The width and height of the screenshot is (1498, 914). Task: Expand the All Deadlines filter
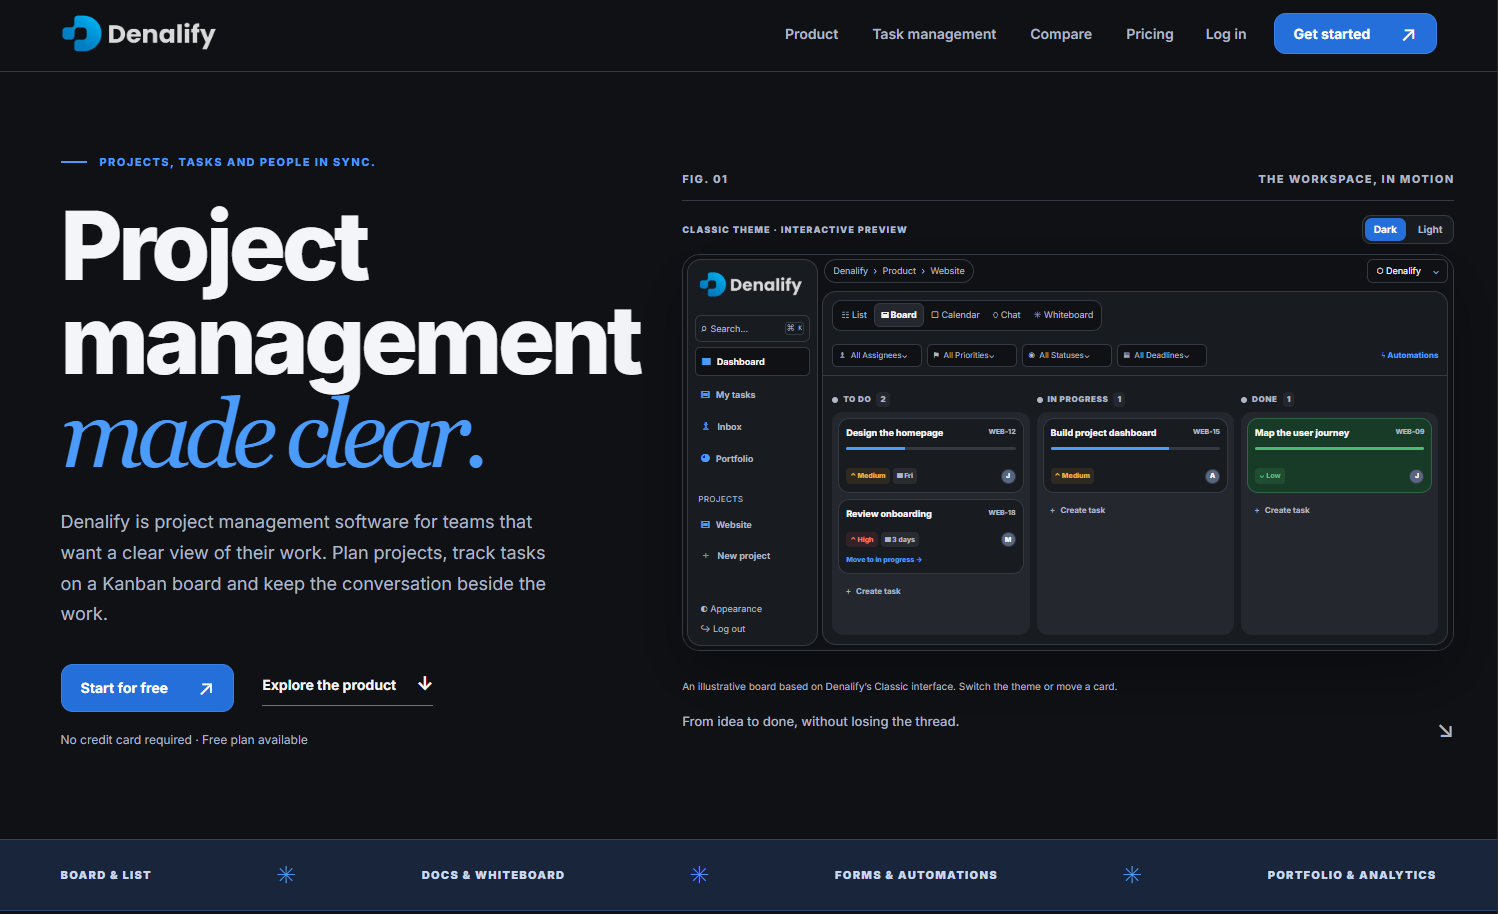coord(1161,356)
